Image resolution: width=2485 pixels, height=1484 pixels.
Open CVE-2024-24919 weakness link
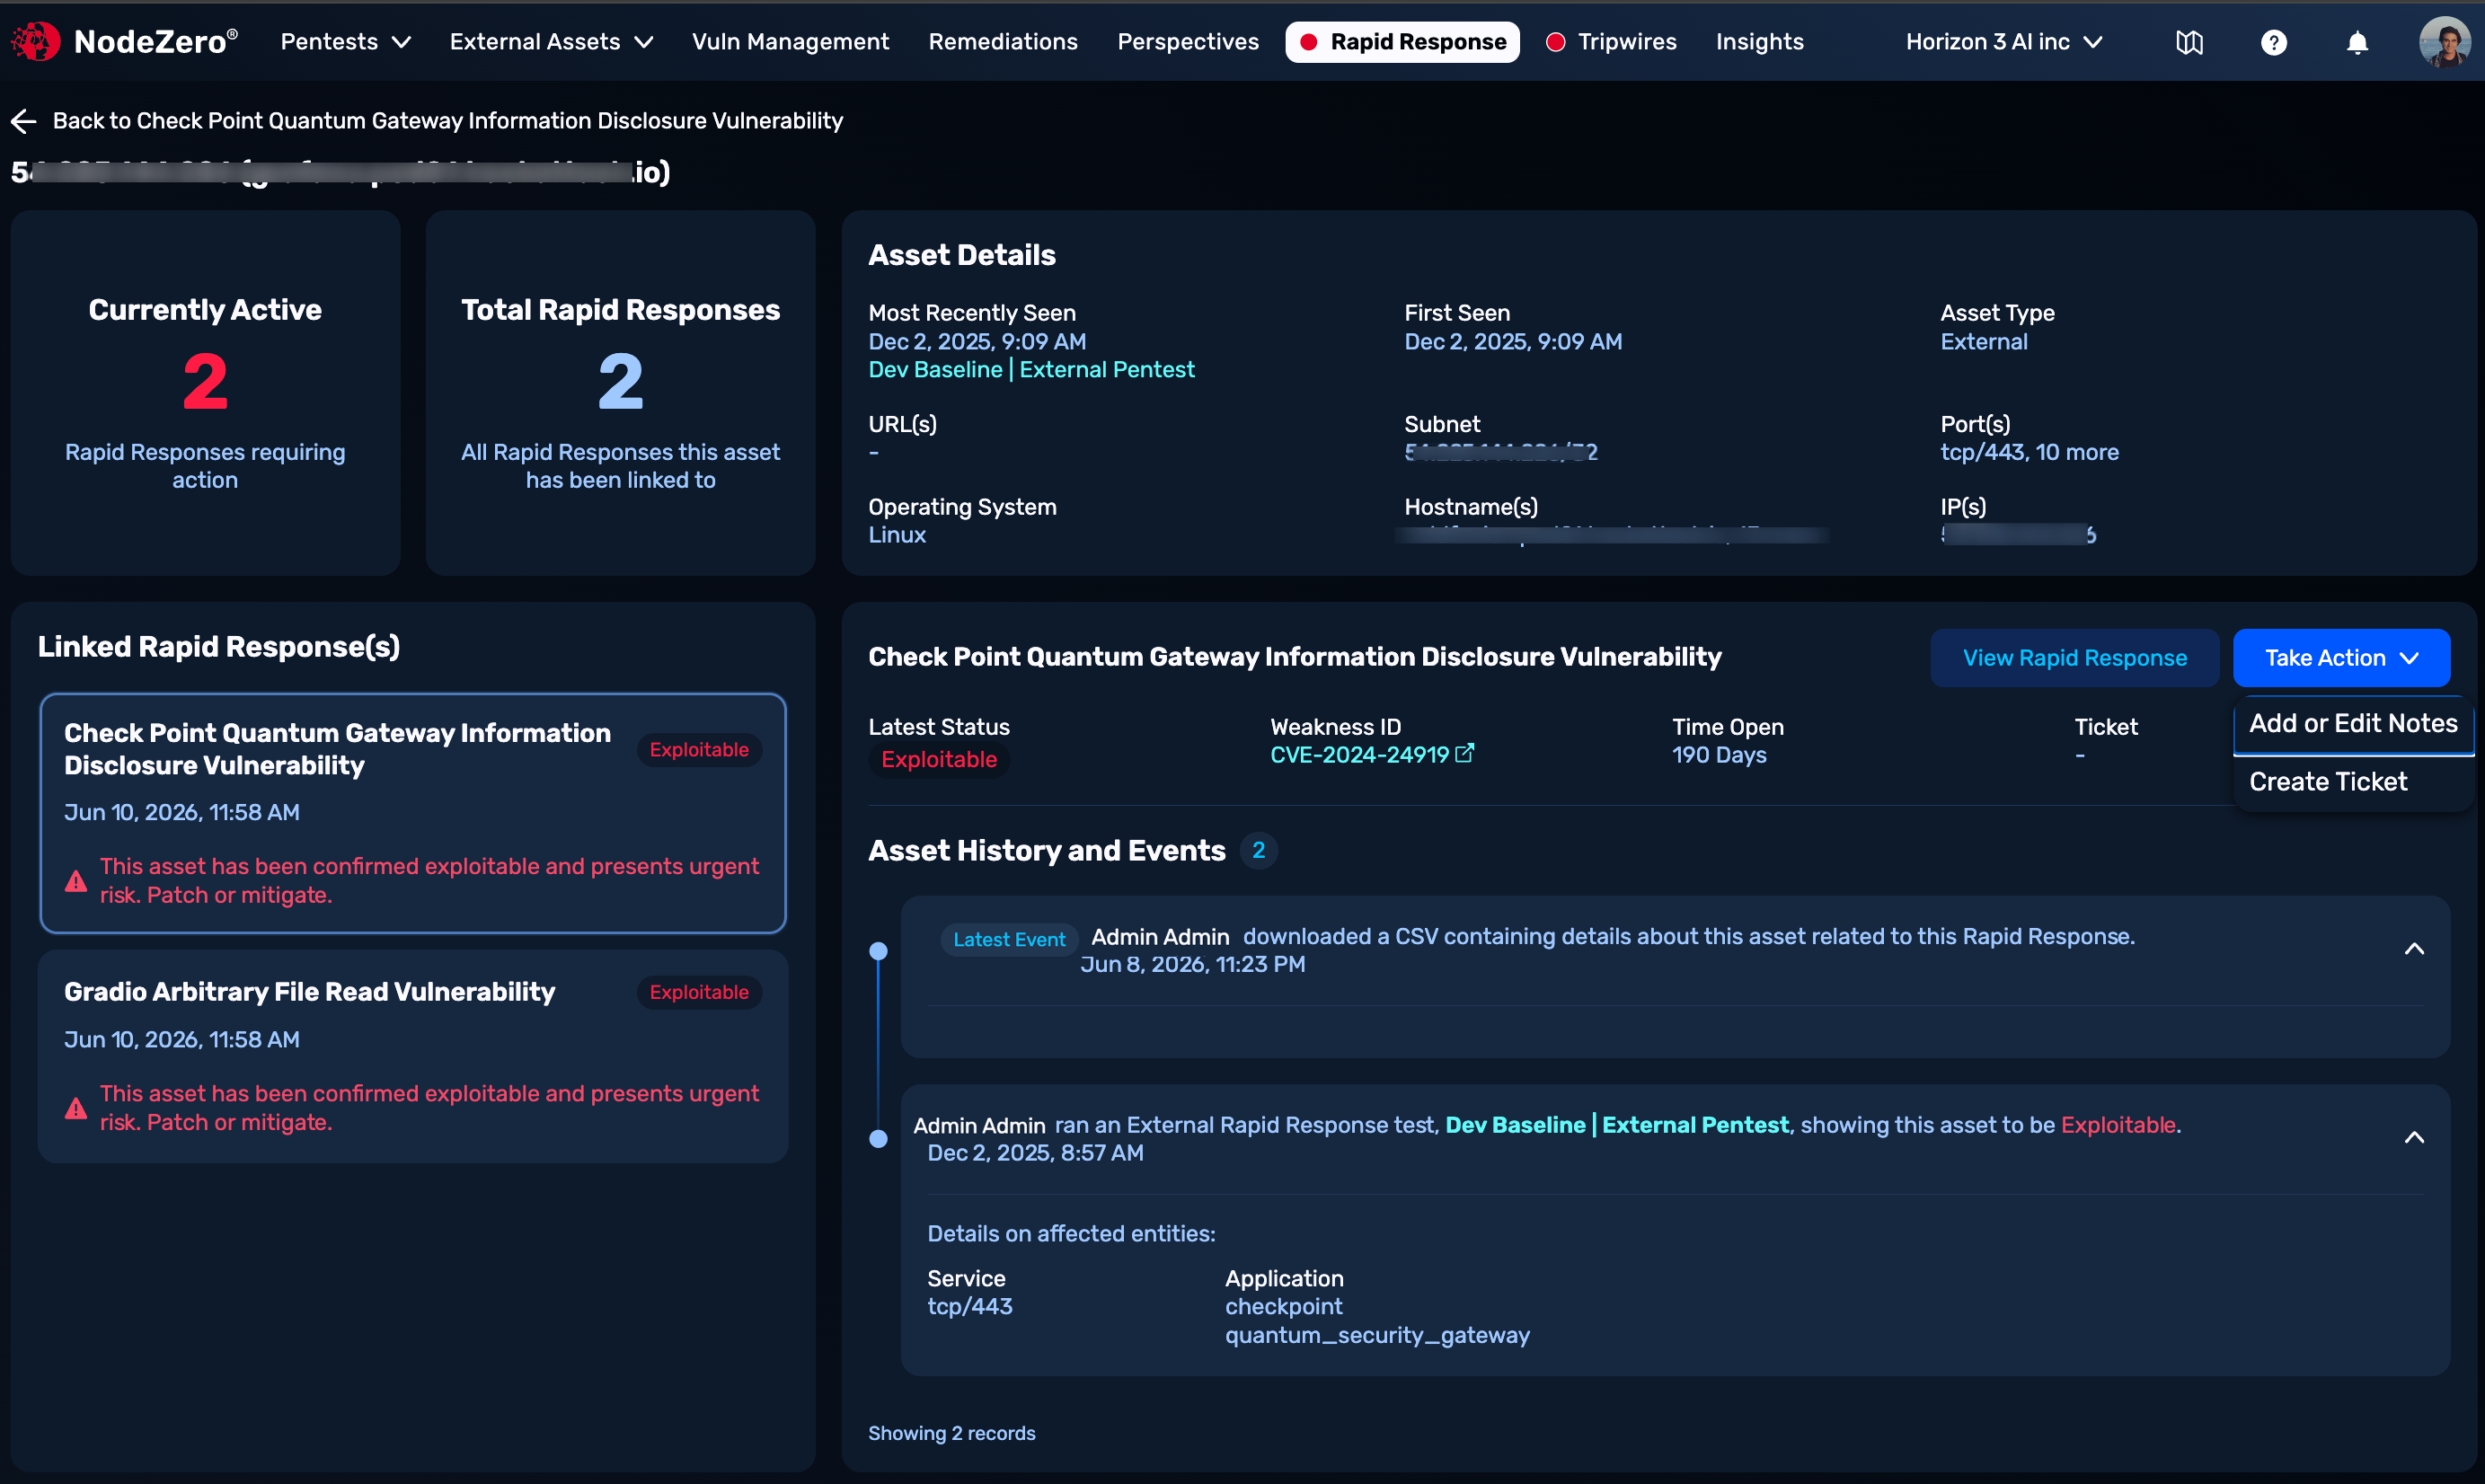coord(1359,755)
